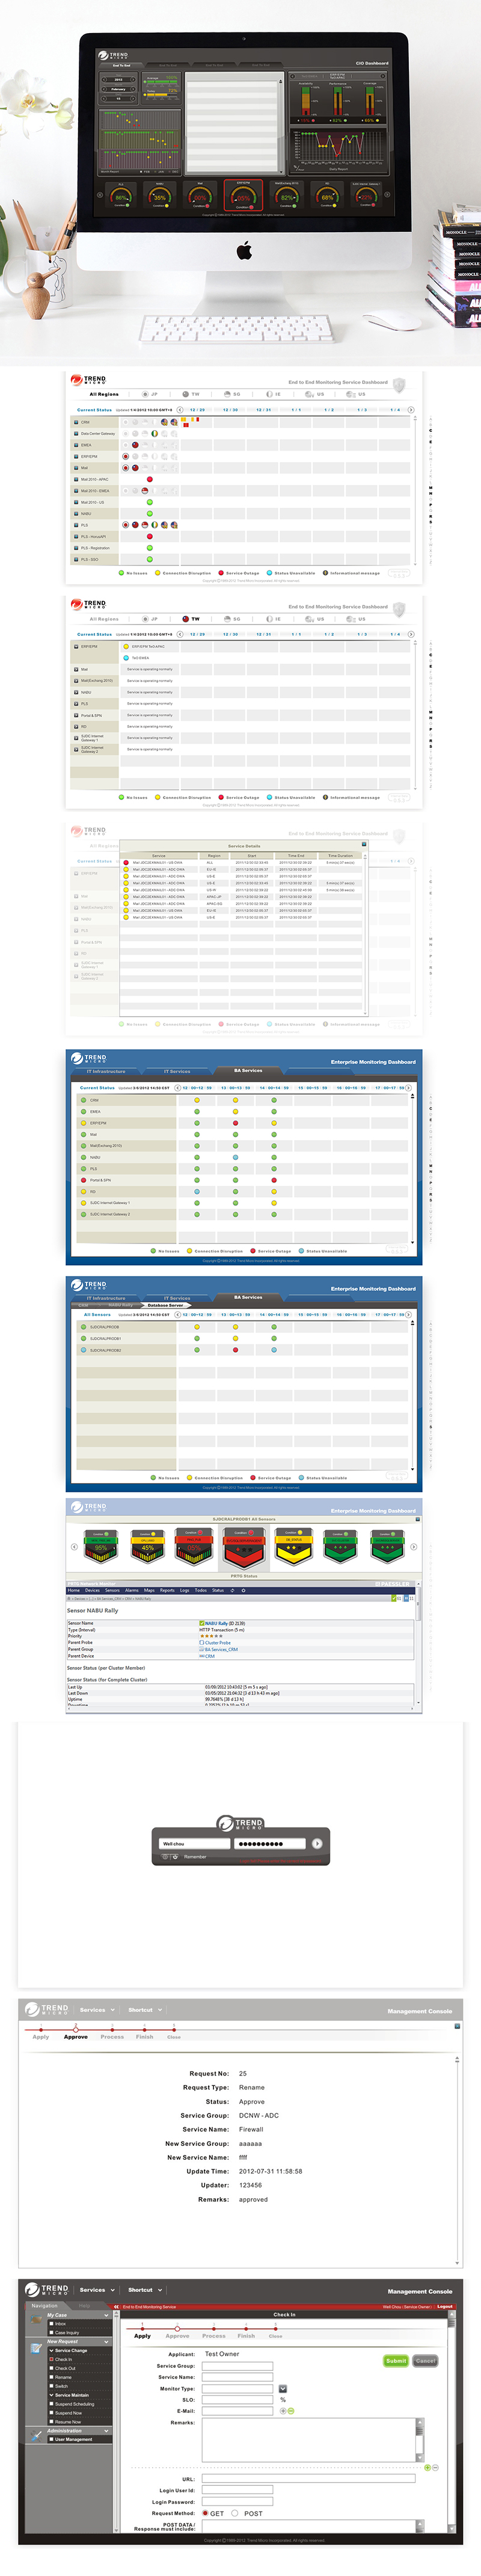
Task: Follow the Cluster Probe link
Action: click(x=217, y=1642)
